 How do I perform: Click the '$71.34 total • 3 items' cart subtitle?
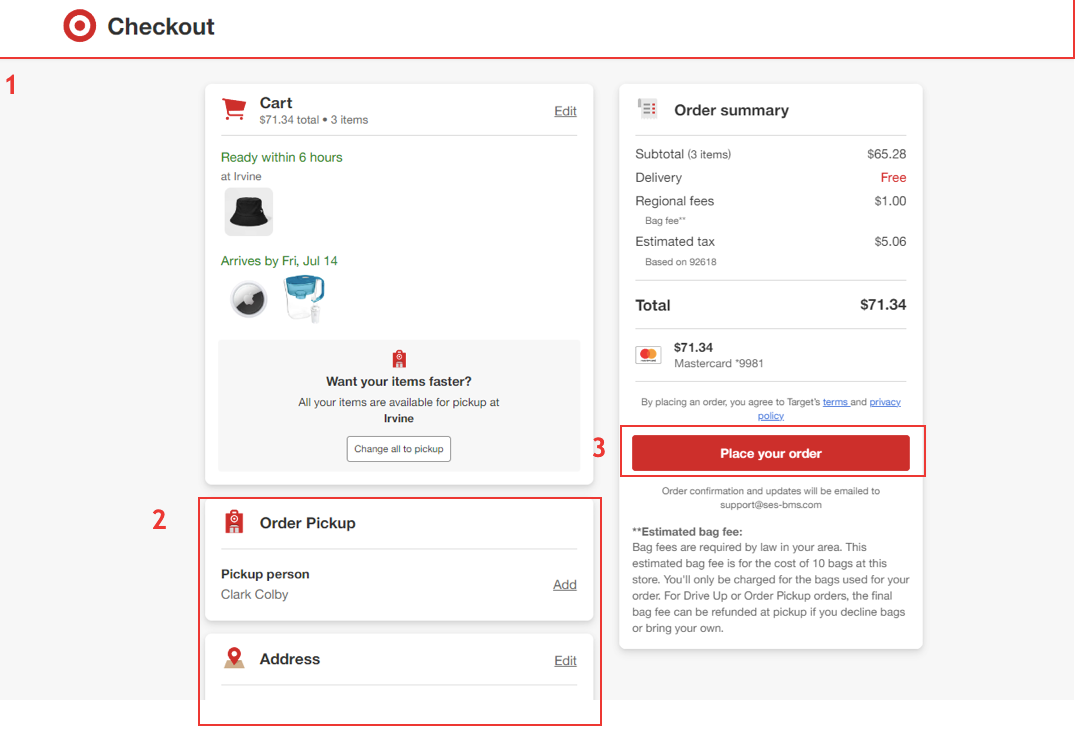314,120
